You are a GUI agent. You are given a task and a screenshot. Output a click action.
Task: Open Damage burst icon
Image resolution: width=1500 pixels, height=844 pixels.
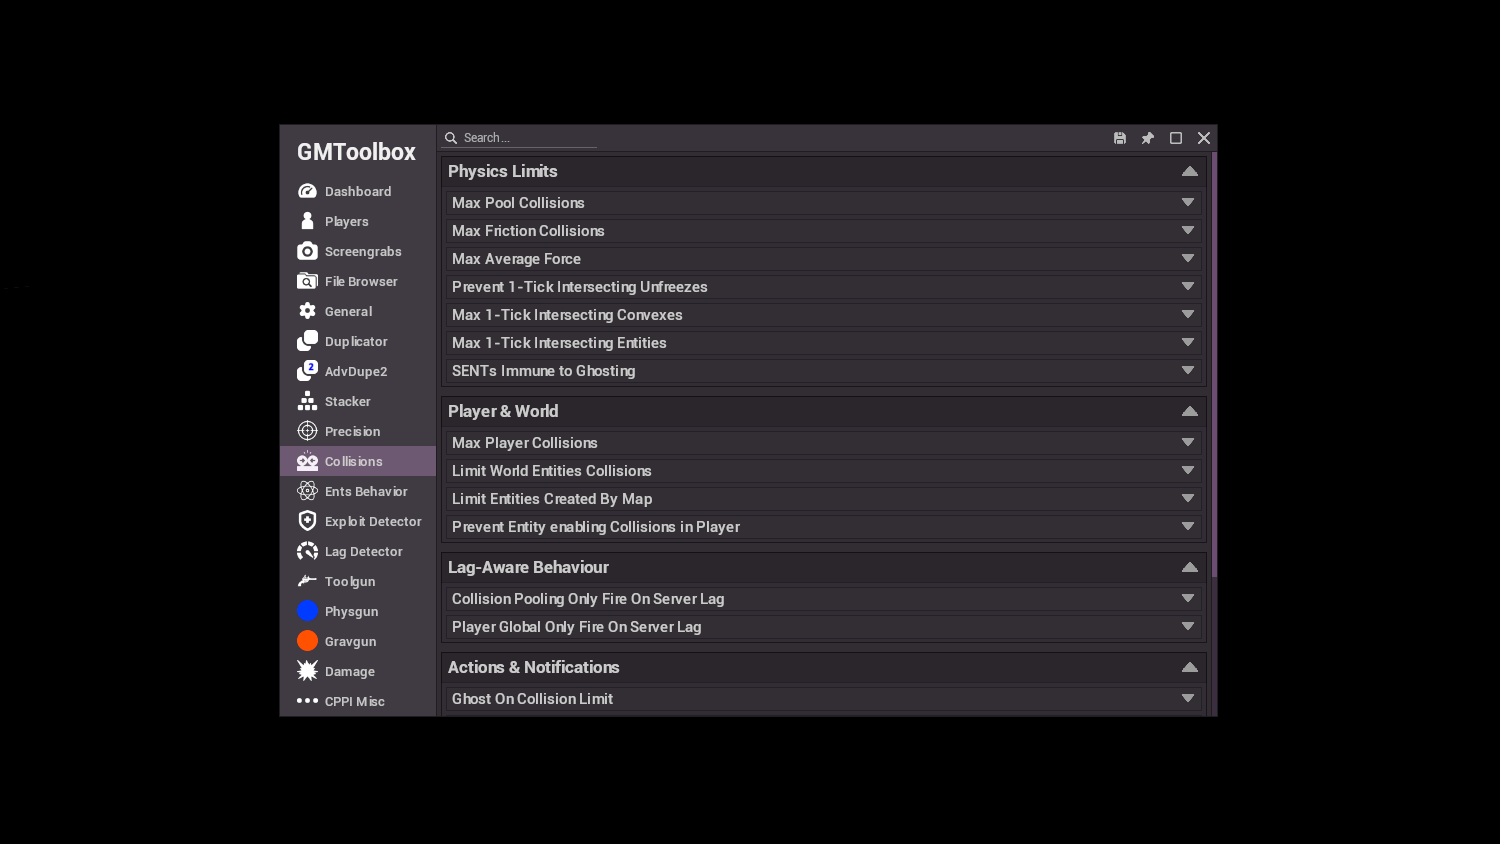pos(307,671)
